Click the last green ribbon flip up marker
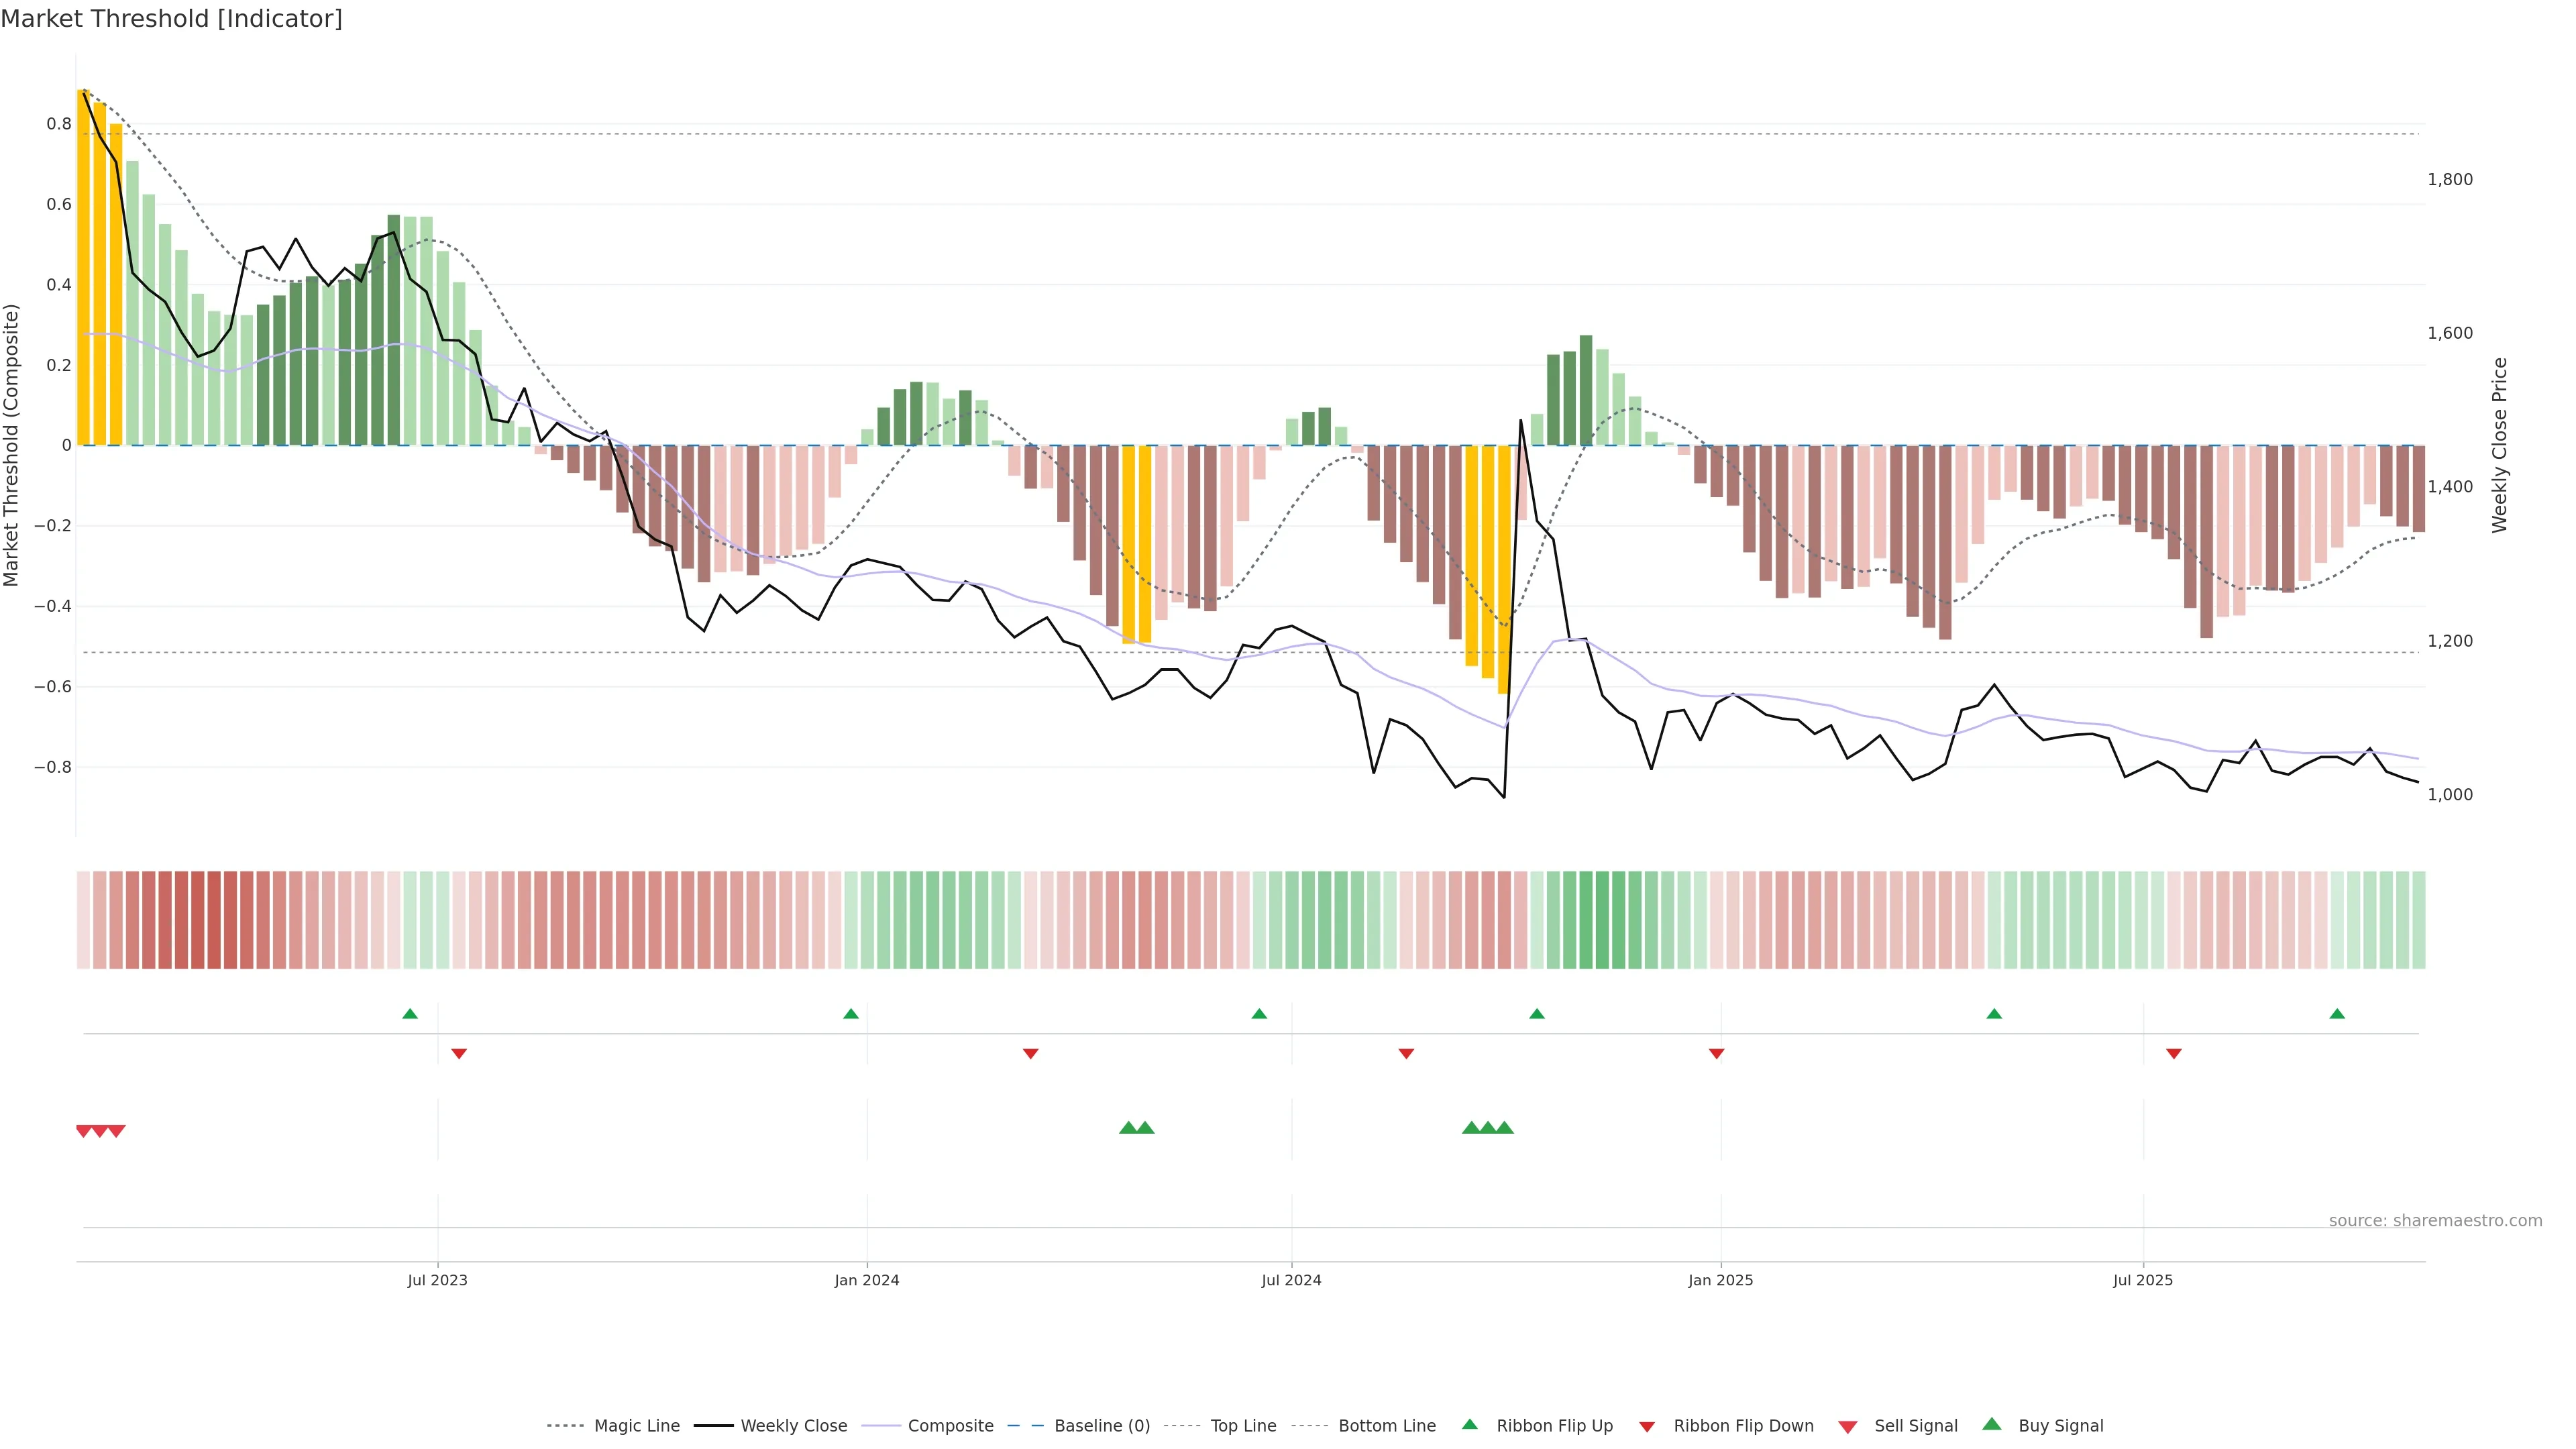Image resolution: width=2576 pixels, height=1449 pixels. [2337, 1014]
